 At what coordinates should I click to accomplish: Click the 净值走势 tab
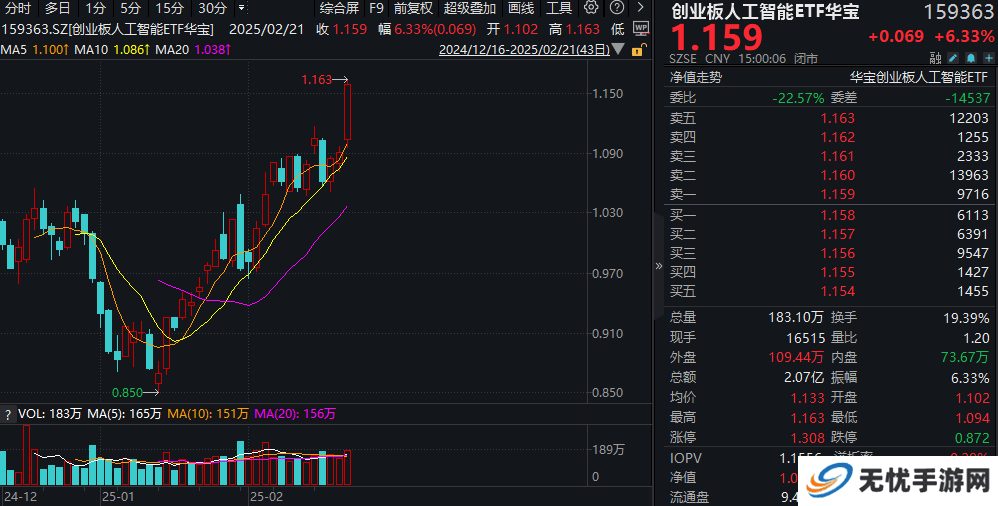point(696,78)
